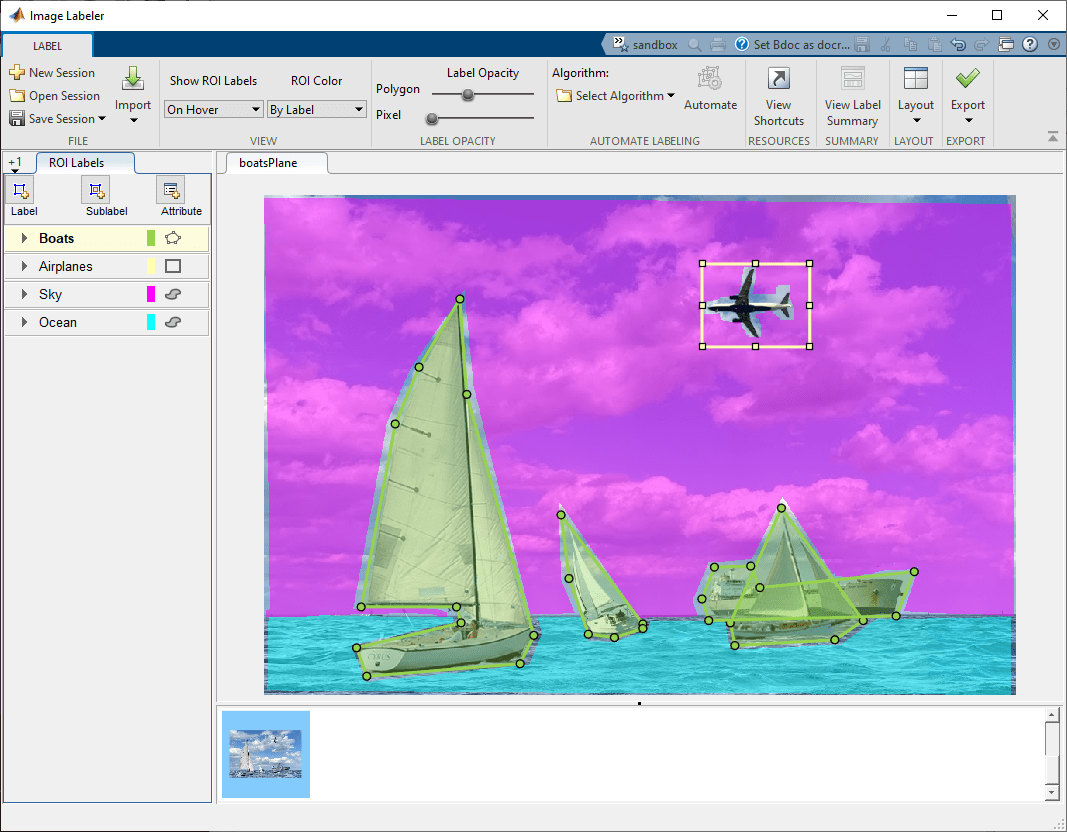Viewport: 1067px width, 832px height.
Task: Switch to the LABEL ribbon tab
Action: click(x=47, y=46)
